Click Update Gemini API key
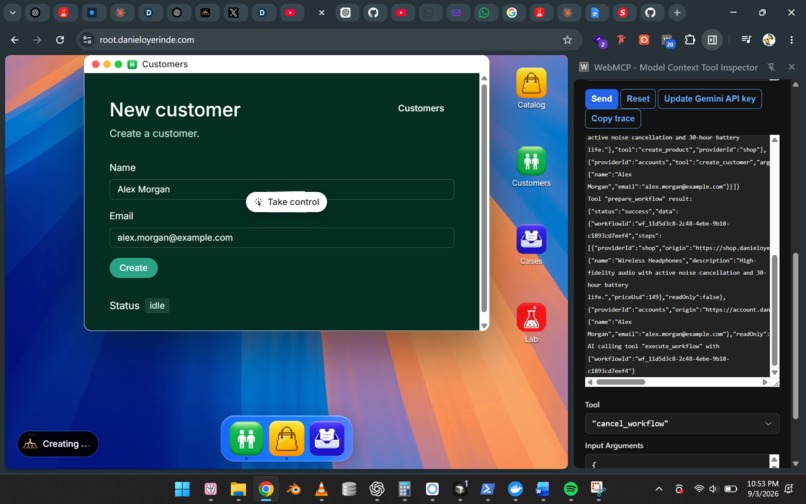This screenshot has width=806, height=504. point(710,99)
